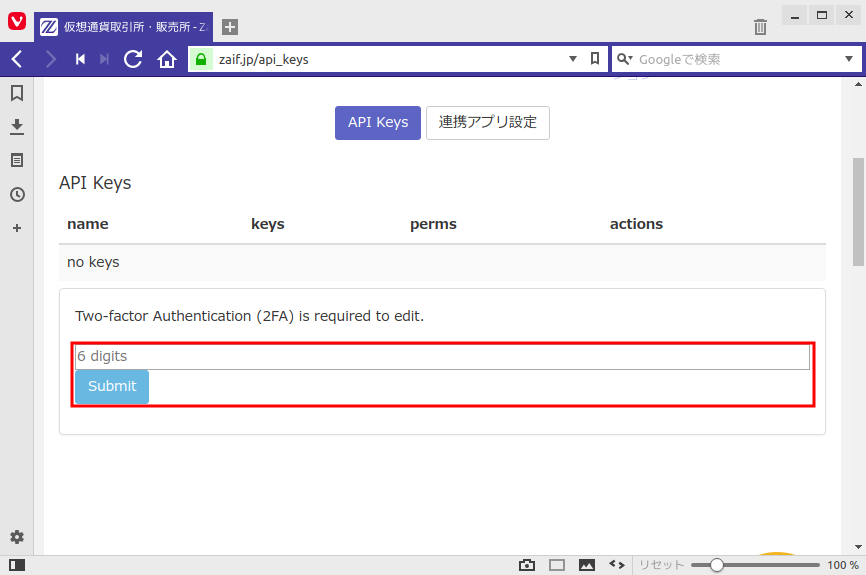The height and width of the screenshot is (575, 866).
Task: Open the Notes panel in sidebar
Action: (17, 160)
